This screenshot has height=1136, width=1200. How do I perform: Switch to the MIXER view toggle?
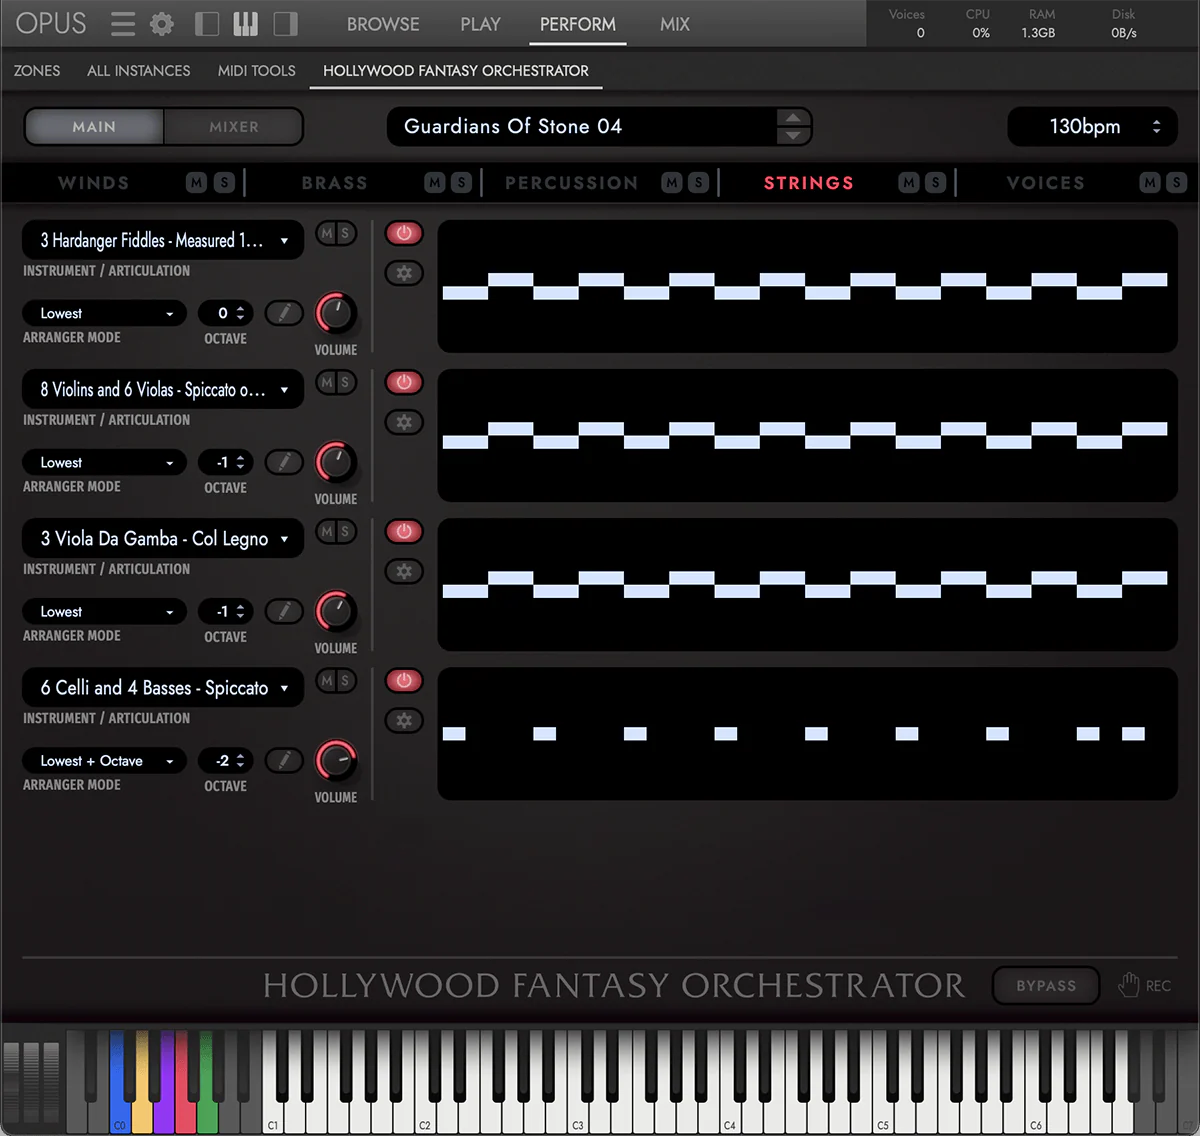233,127
